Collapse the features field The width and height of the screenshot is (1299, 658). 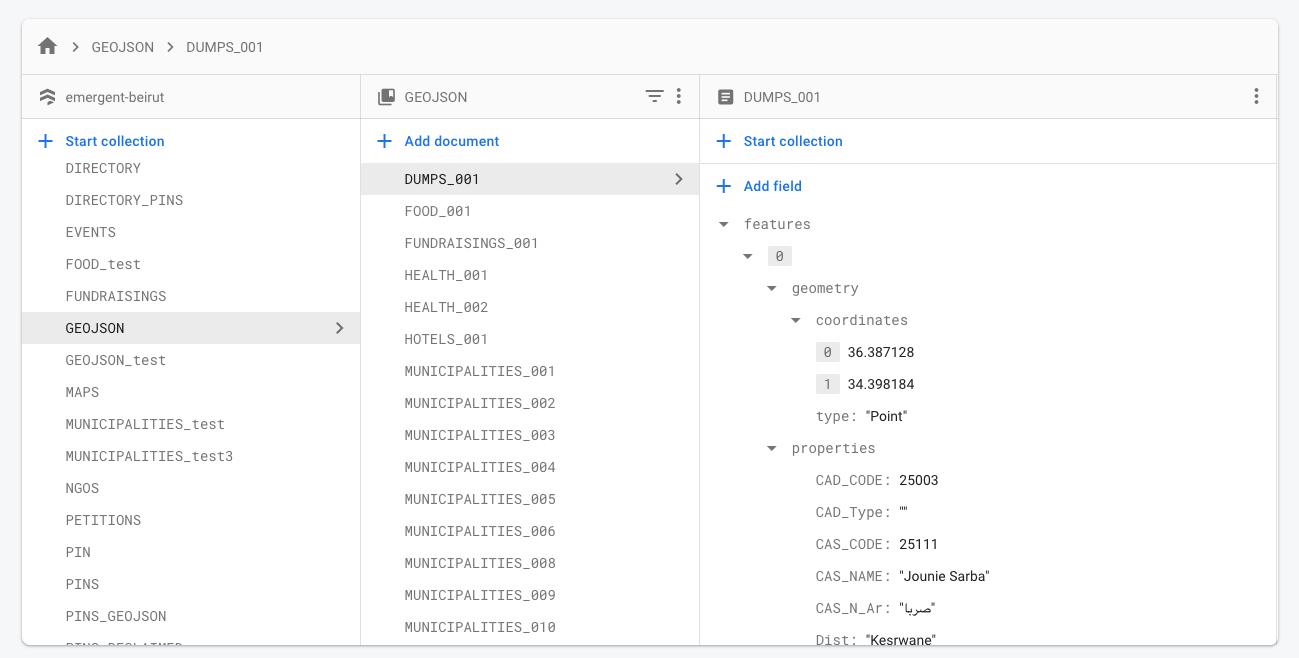coord(724,224)
